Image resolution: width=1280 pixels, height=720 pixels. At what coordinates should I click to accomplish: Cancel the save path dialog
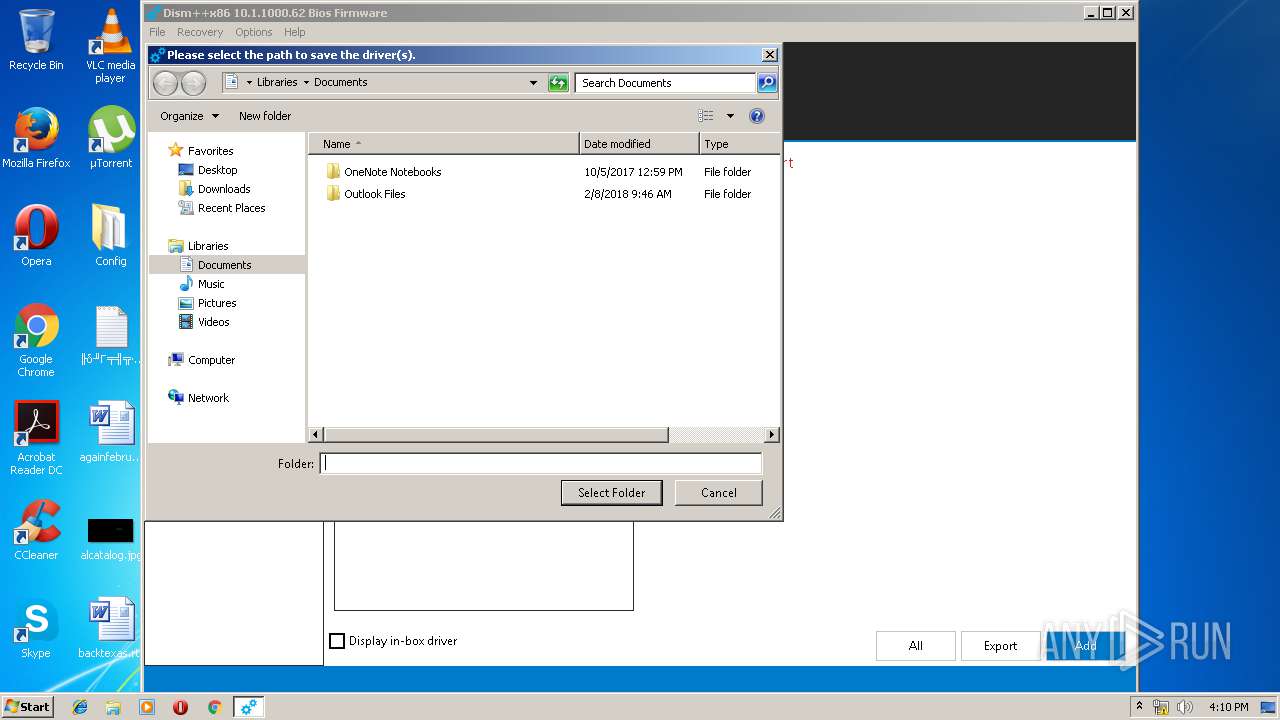click(719, 493)
